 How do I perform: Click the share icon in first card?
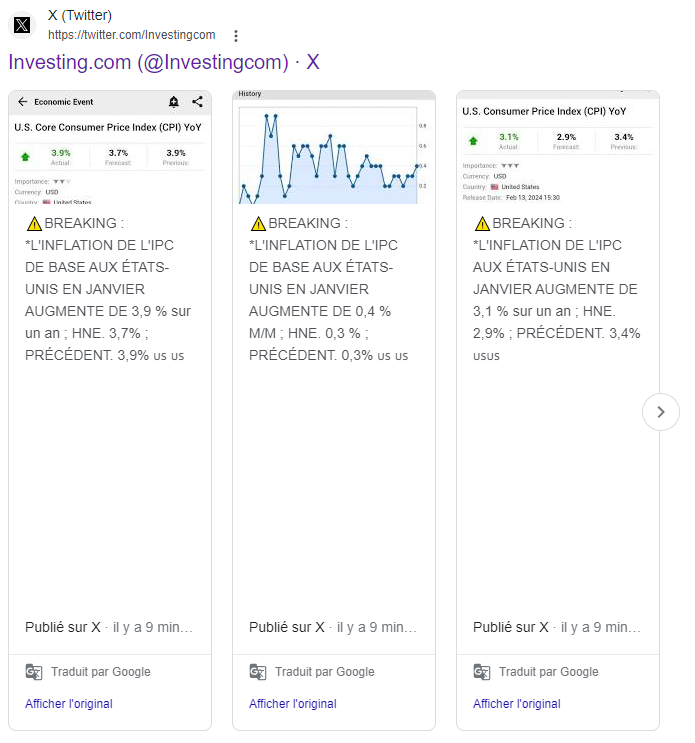(197, 102)
